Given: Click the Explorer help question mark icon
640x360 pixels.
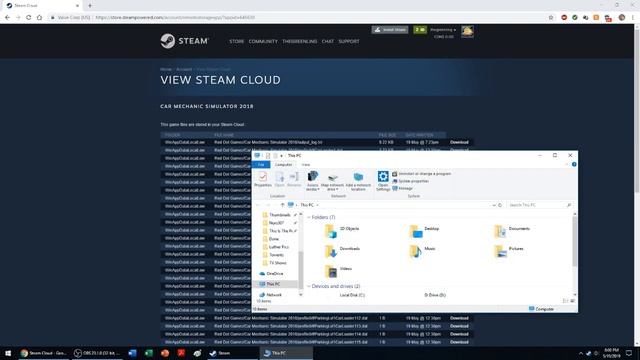Looking at the screenshot, I should click(x=574, y=164).
